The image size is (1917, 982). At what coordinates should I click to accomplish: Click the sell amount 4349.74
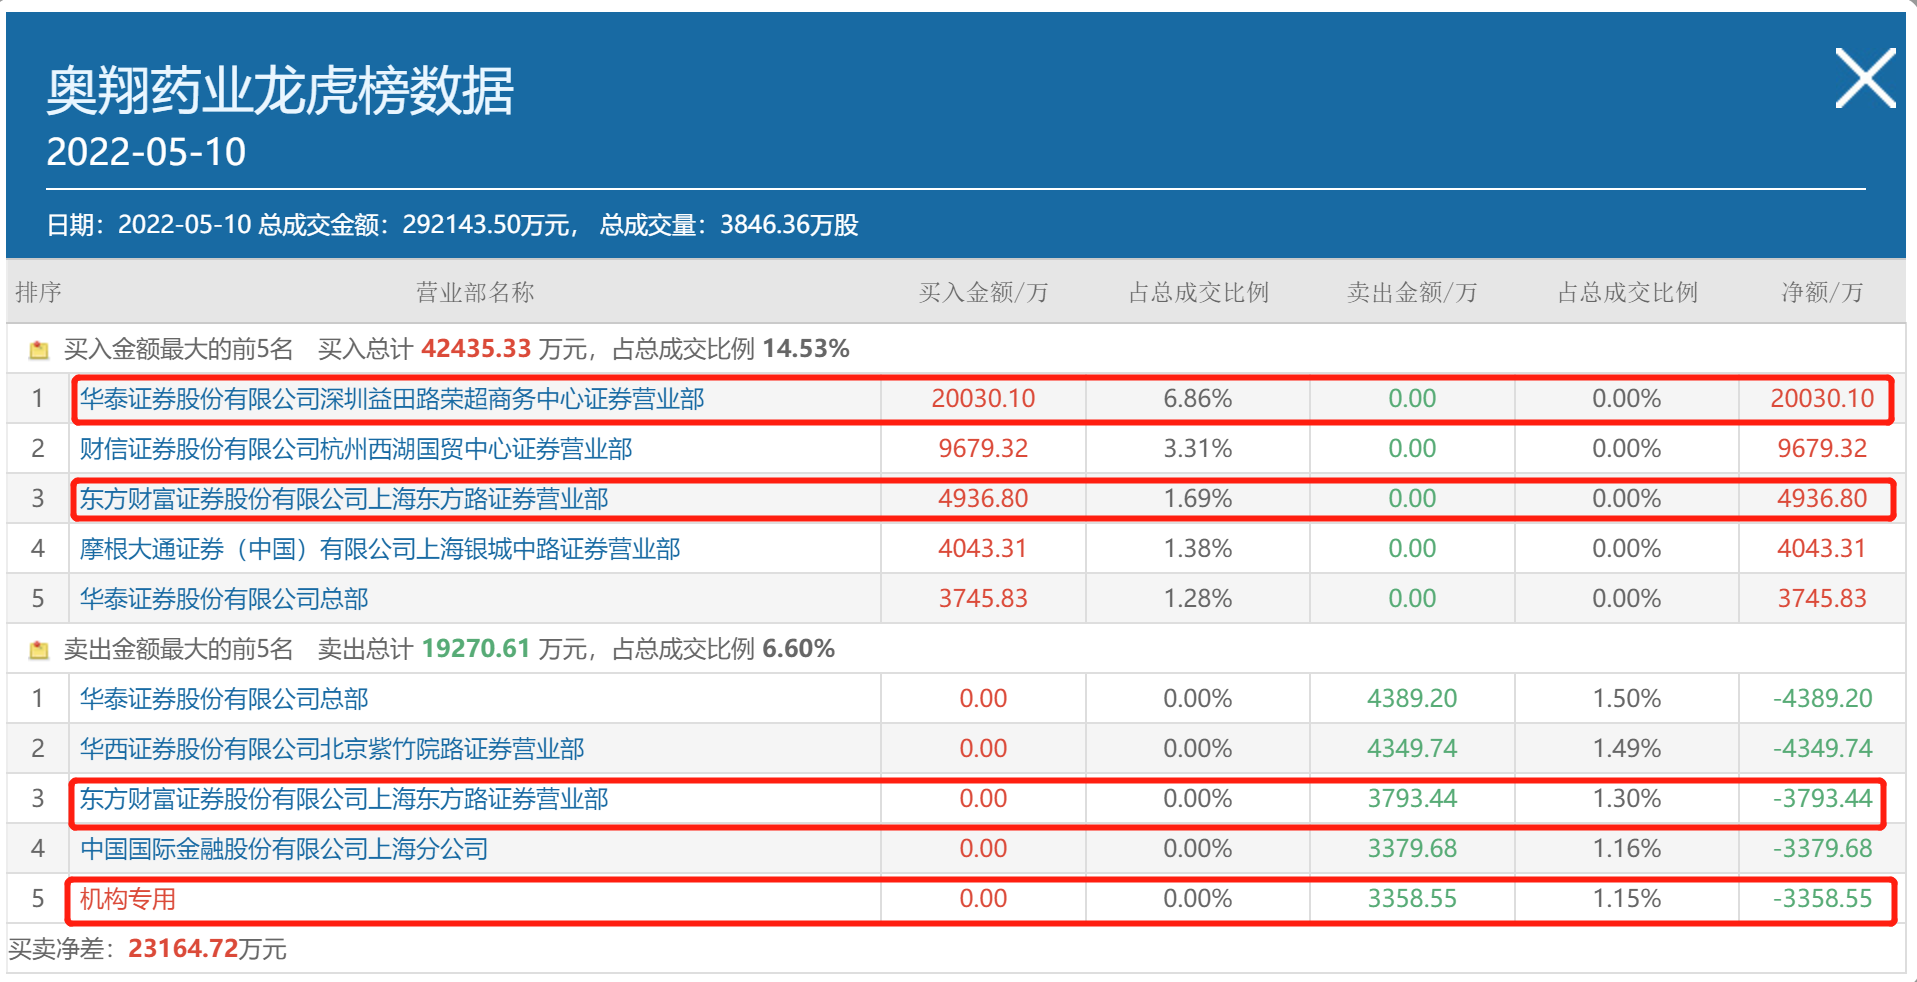(x=1412, y=749)
